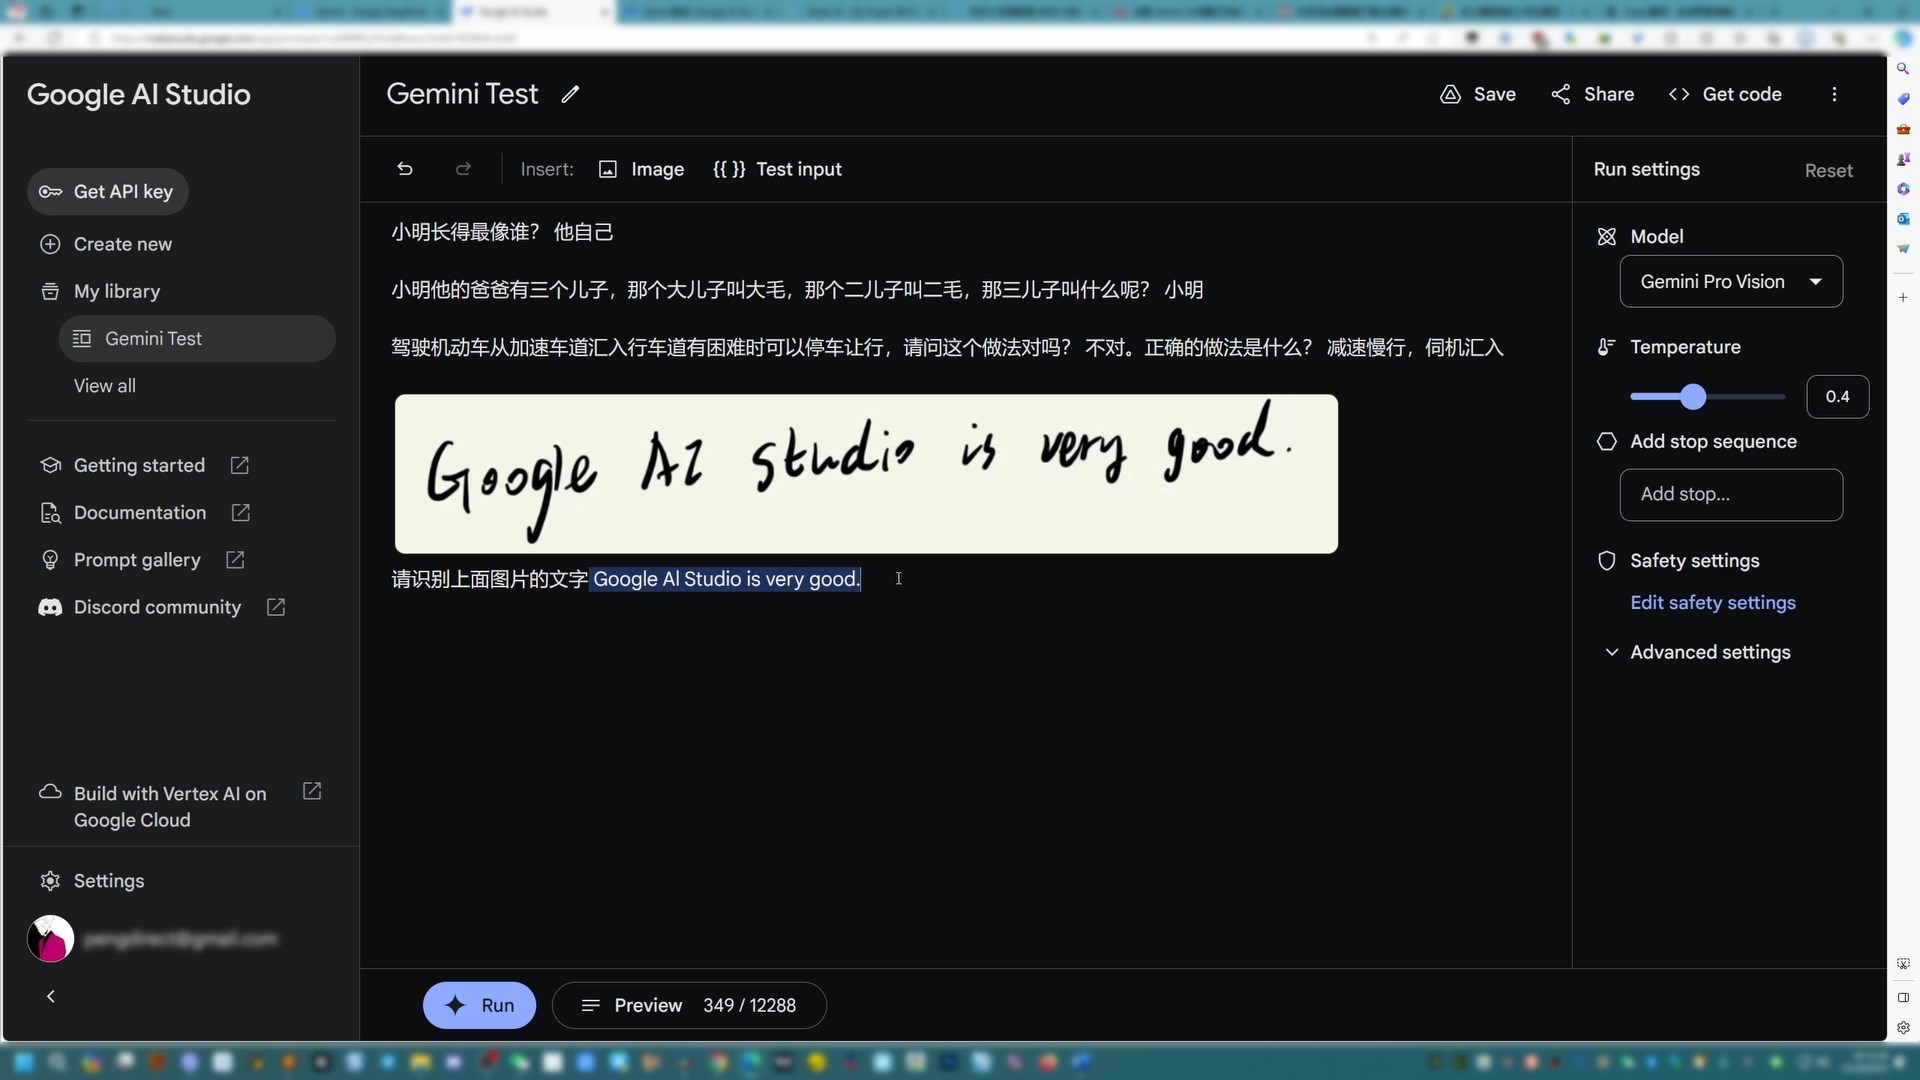This screenshot has height=1080, width=1920.
Task: Click the Model icon in run settings
Action: pyautogui.click(x=1607, y=237)
